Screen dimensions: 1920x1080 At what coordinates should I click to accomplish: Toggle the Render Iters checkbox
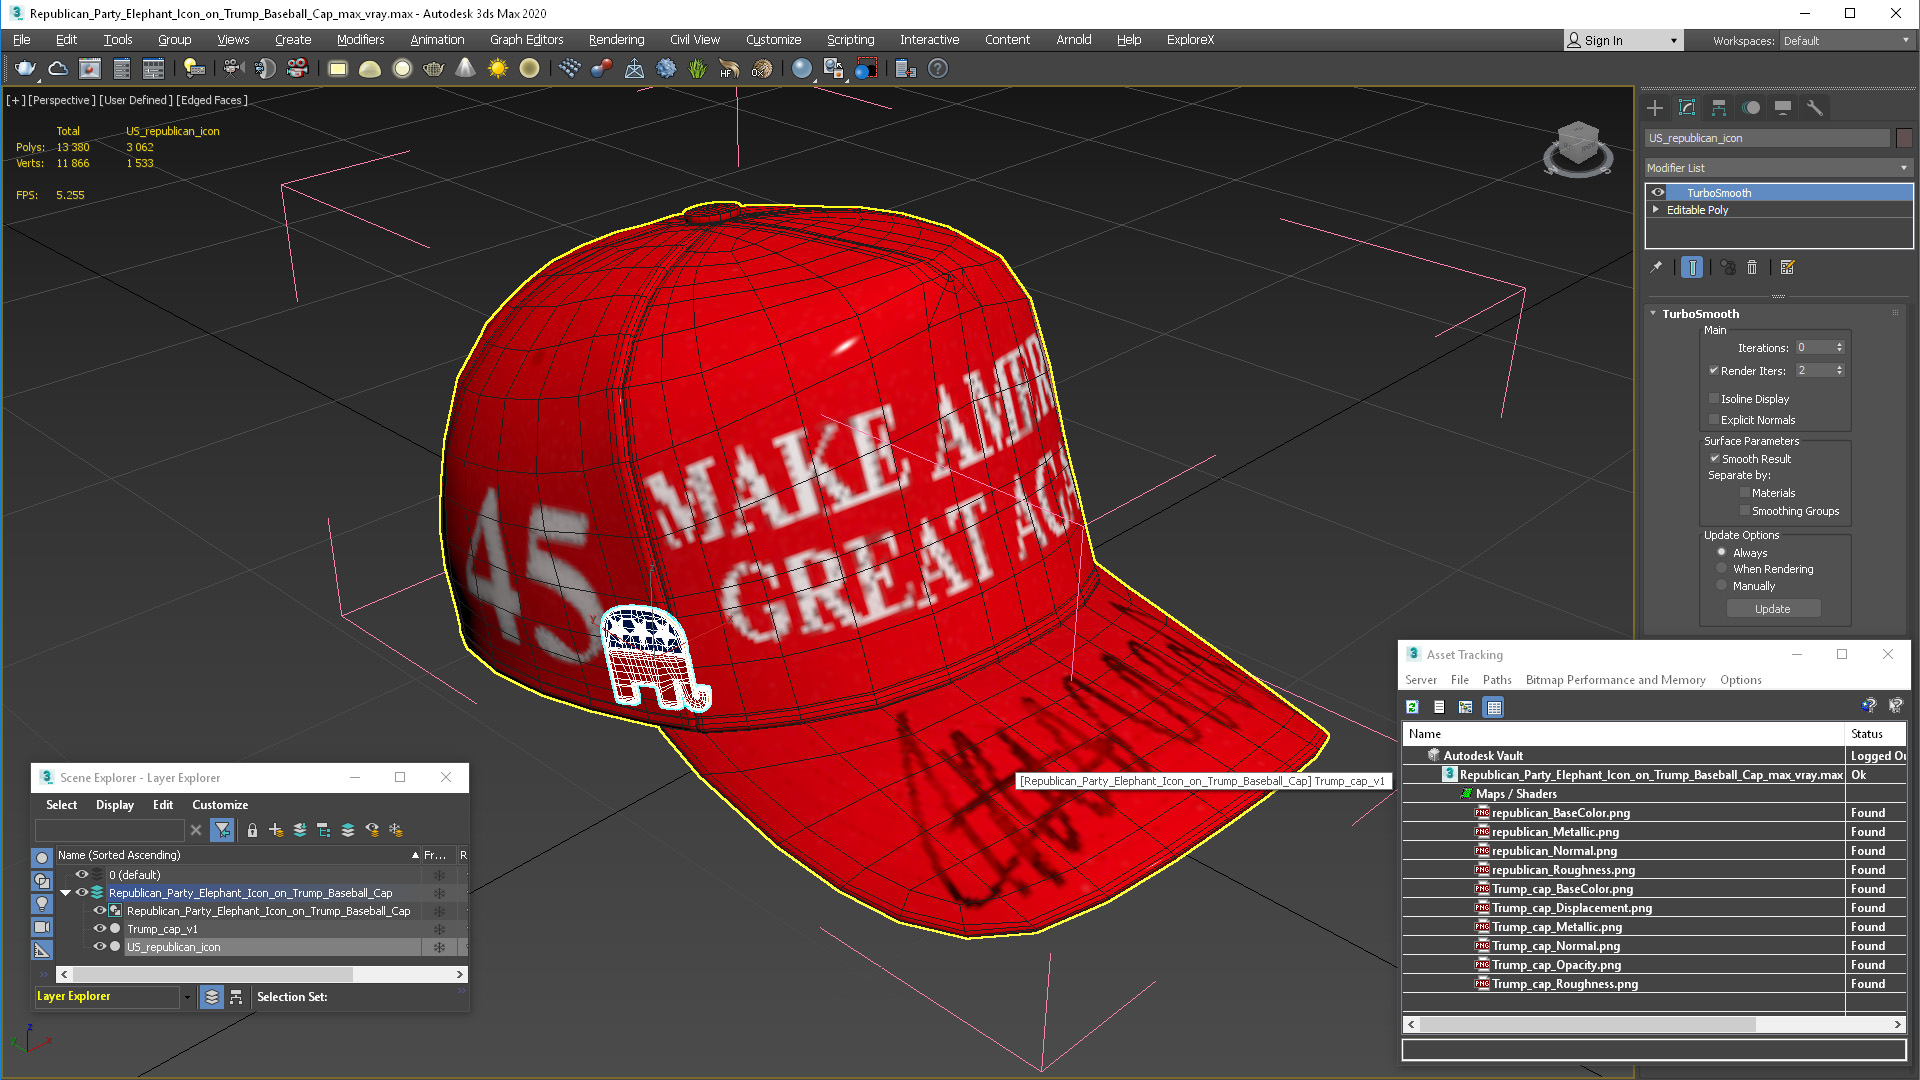(x=1713, y=370)
